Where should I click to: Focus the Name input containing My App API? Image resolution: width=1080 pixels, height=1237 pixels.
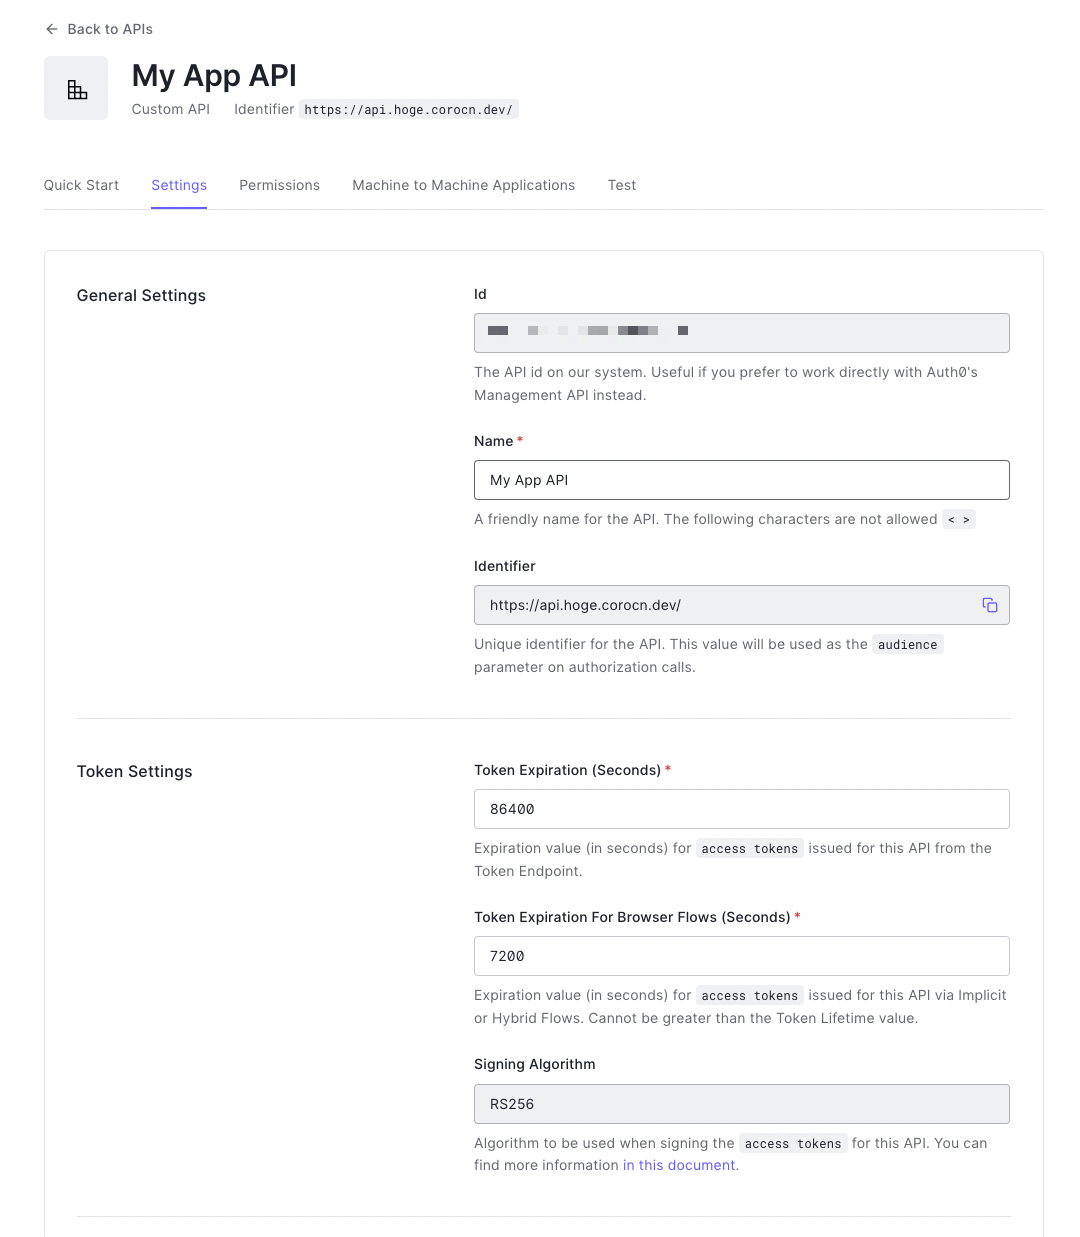click(x=742, y=480)
